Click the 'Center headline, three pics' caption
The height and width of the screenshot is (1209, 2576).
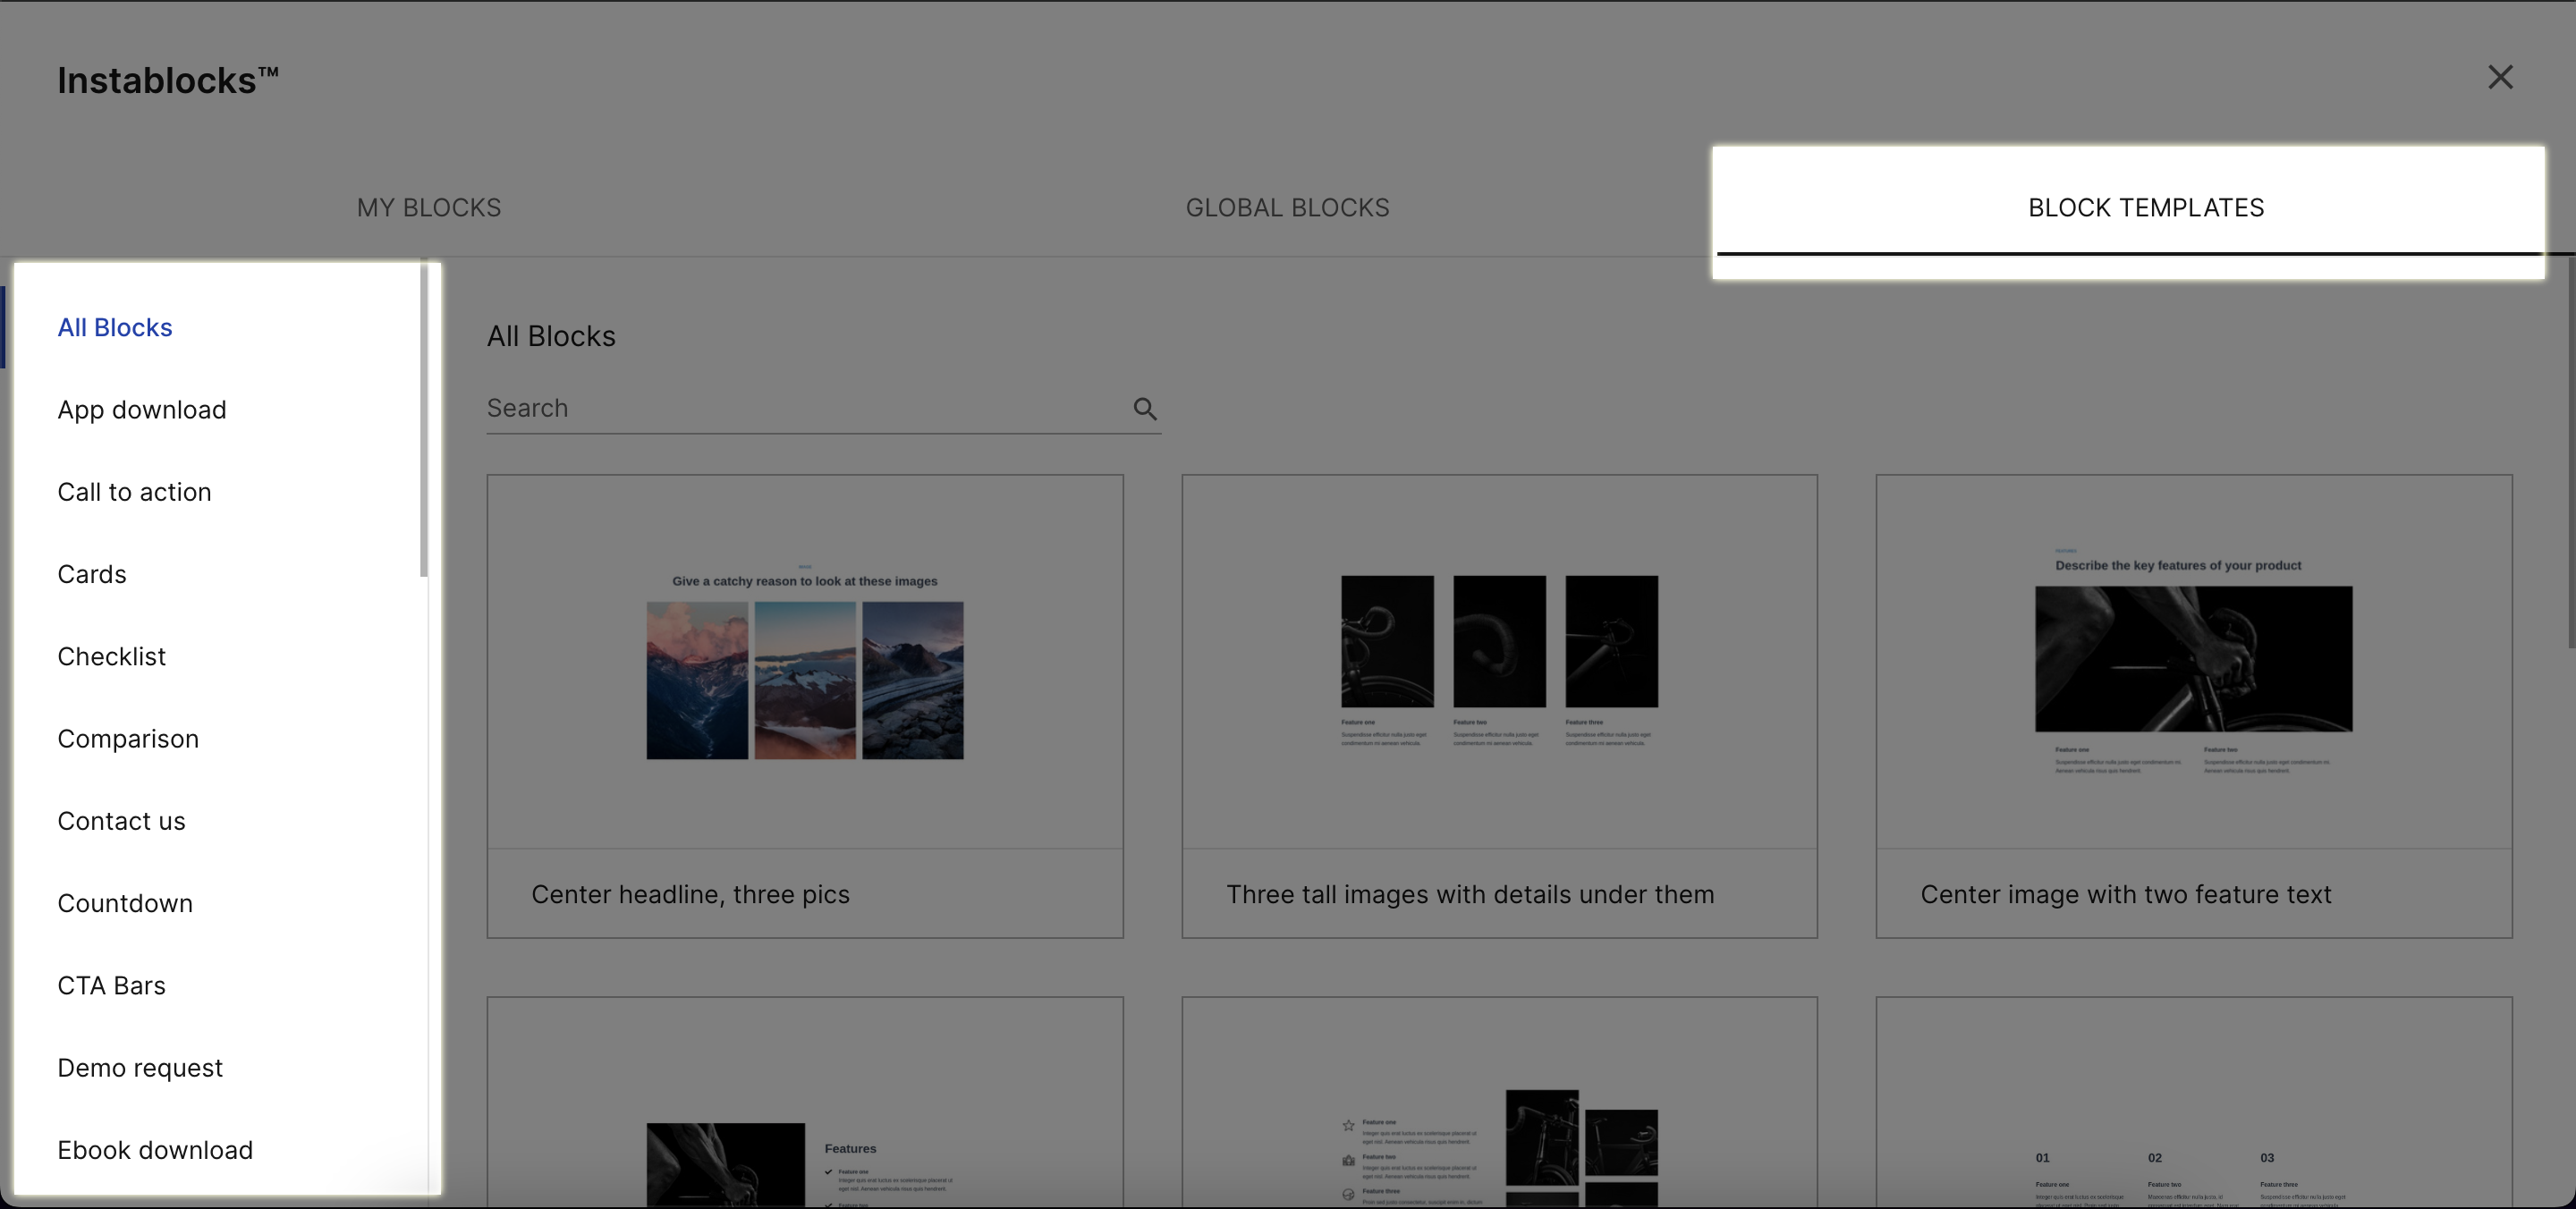tap(690, 894)
